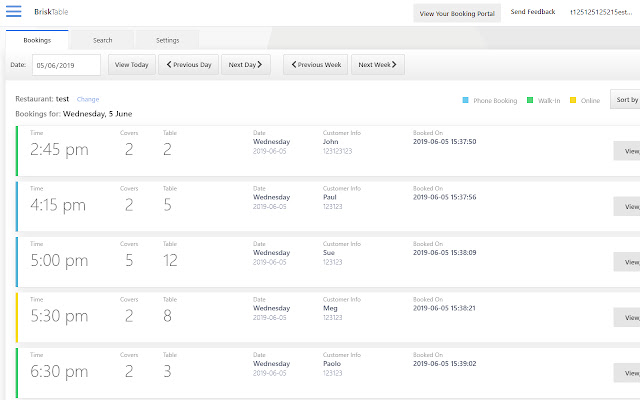Screen dimensions: 640x400
Task: Click the 5:00 pm booking time
Action: tap(59, 260)
